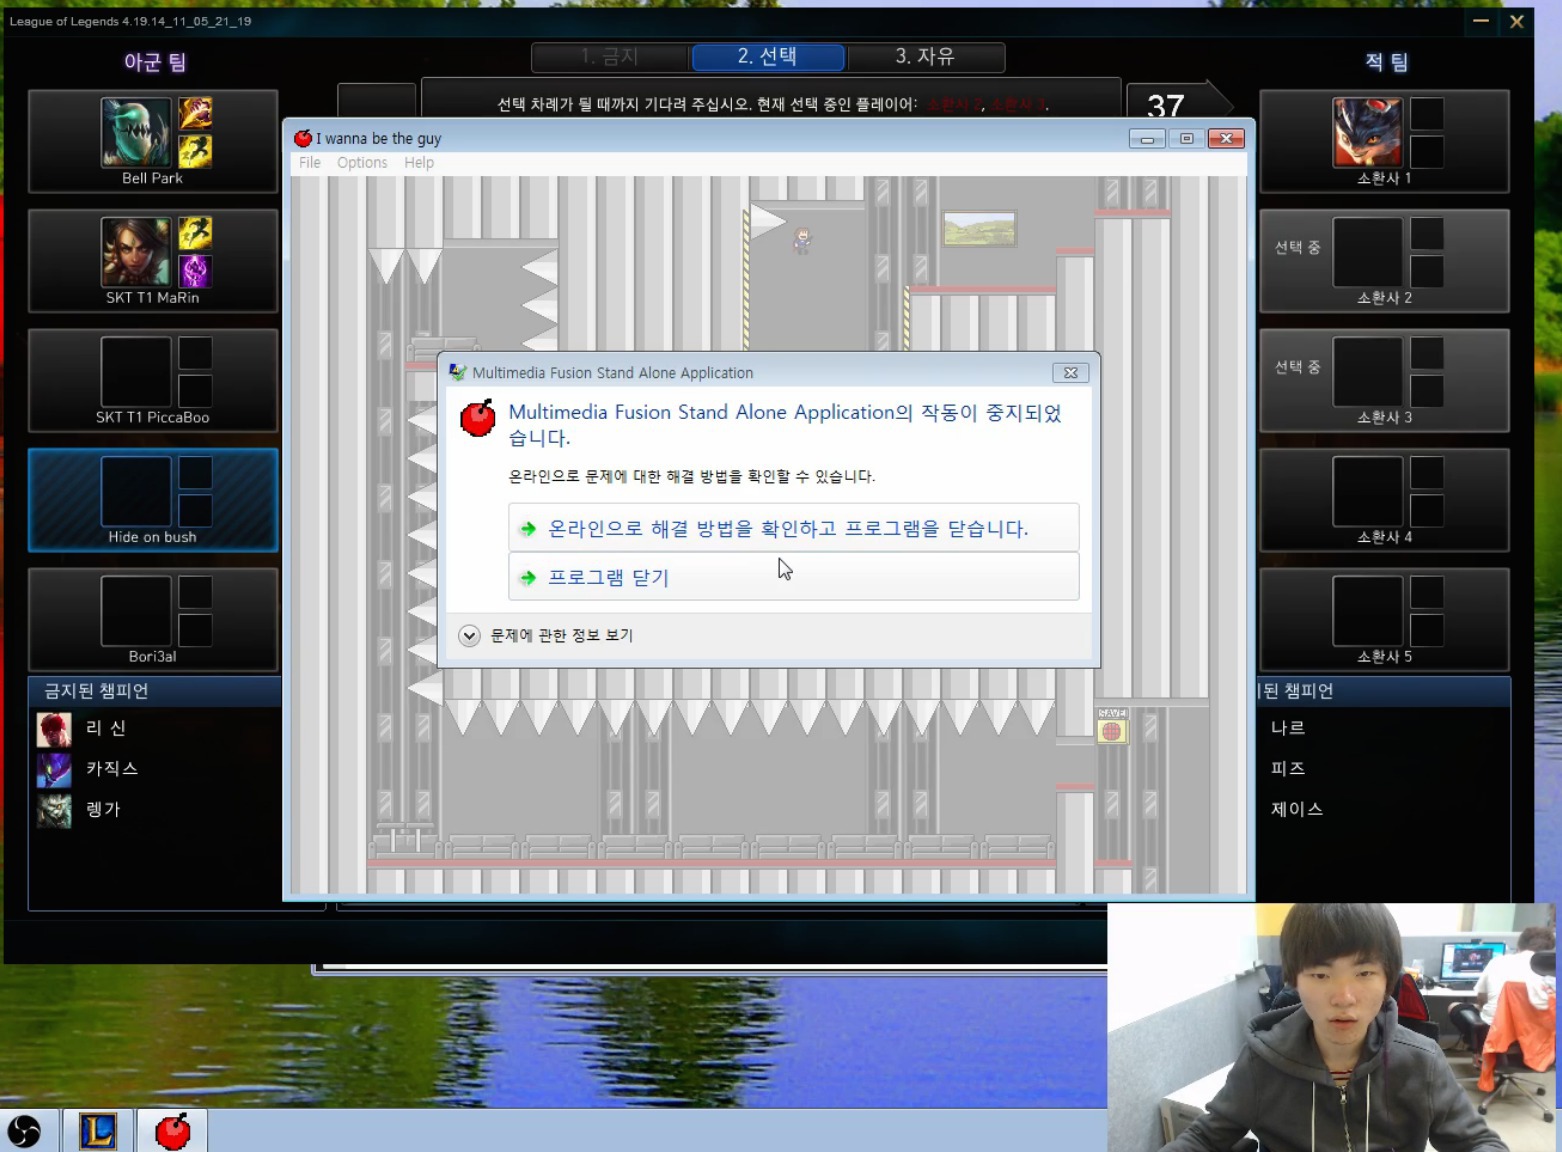Click SKT T1 MaRin's purple summoner spell icon
The width and height of the screenshot is (1562, 1152).
[195, 271]
